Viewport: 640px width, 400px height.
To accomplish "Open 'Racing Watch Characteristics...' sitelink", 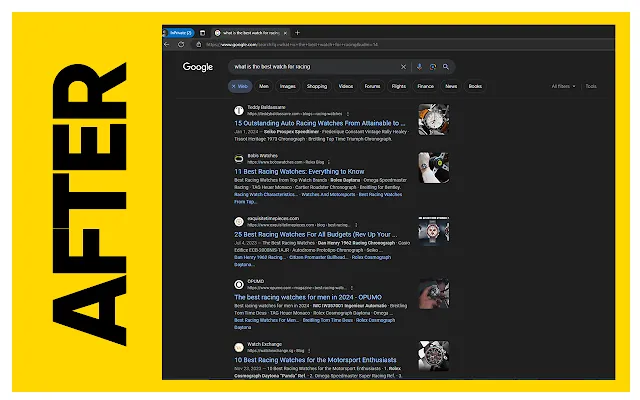I will [x=266, y=194].
